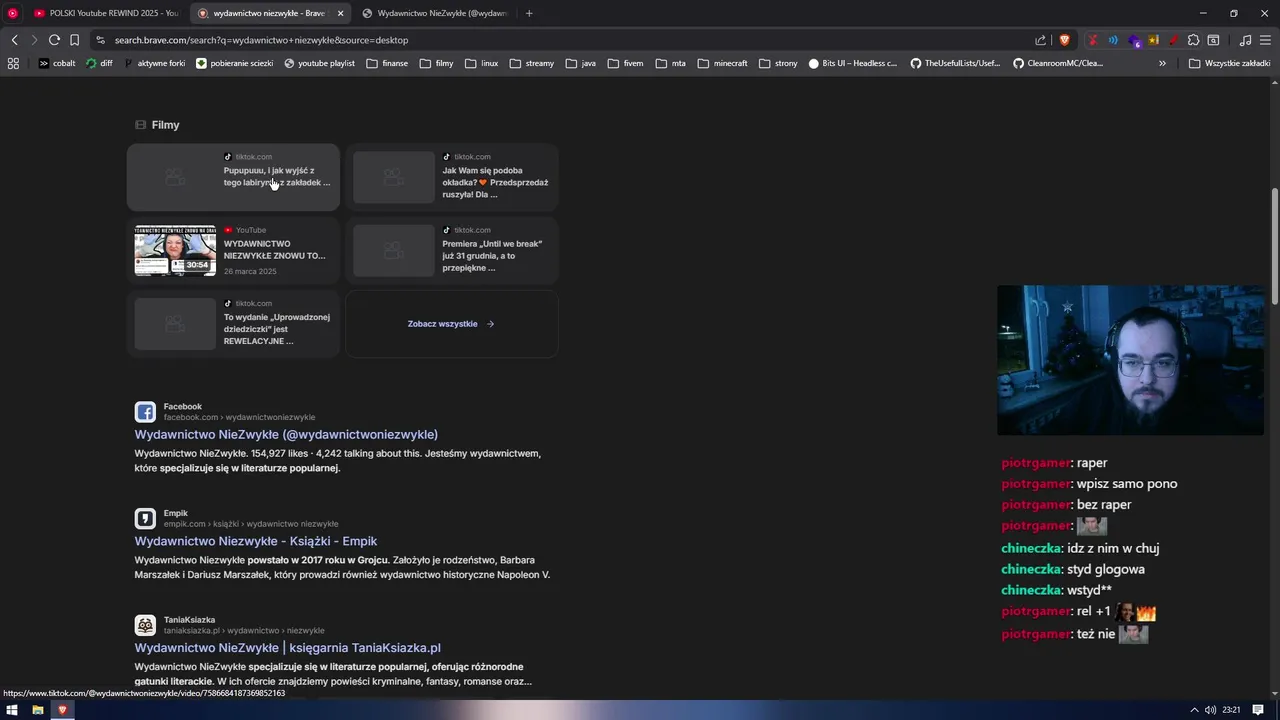Click Zobacz wszystkie videos link
The height and width of the screenshot is (720, 1280).
tap(451, 324)
